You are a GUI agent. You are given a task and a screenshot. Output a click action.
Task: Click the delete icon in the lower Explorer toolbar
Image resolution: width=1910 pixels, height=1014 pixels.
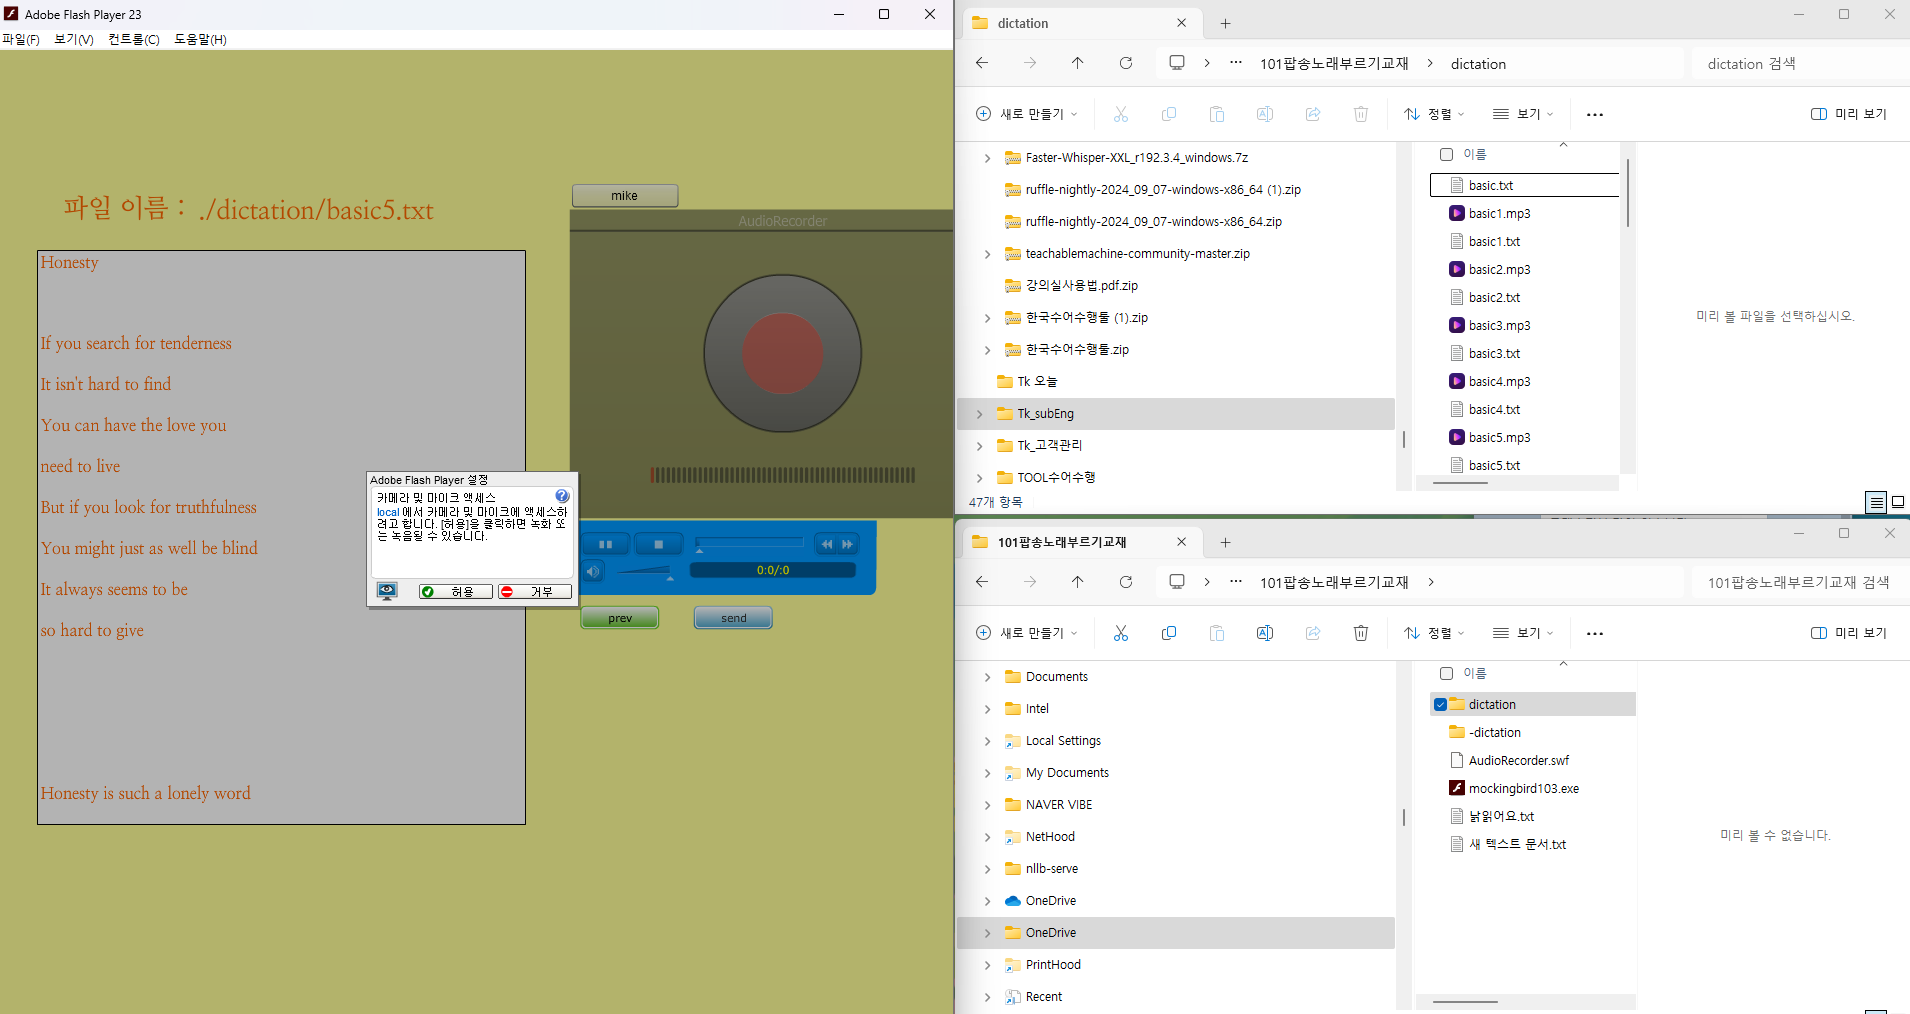click(1360, 633)
